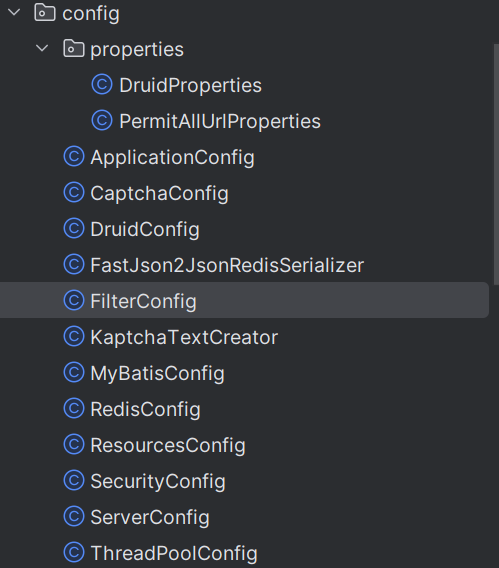Select the properties folder label

pos(137,49)
